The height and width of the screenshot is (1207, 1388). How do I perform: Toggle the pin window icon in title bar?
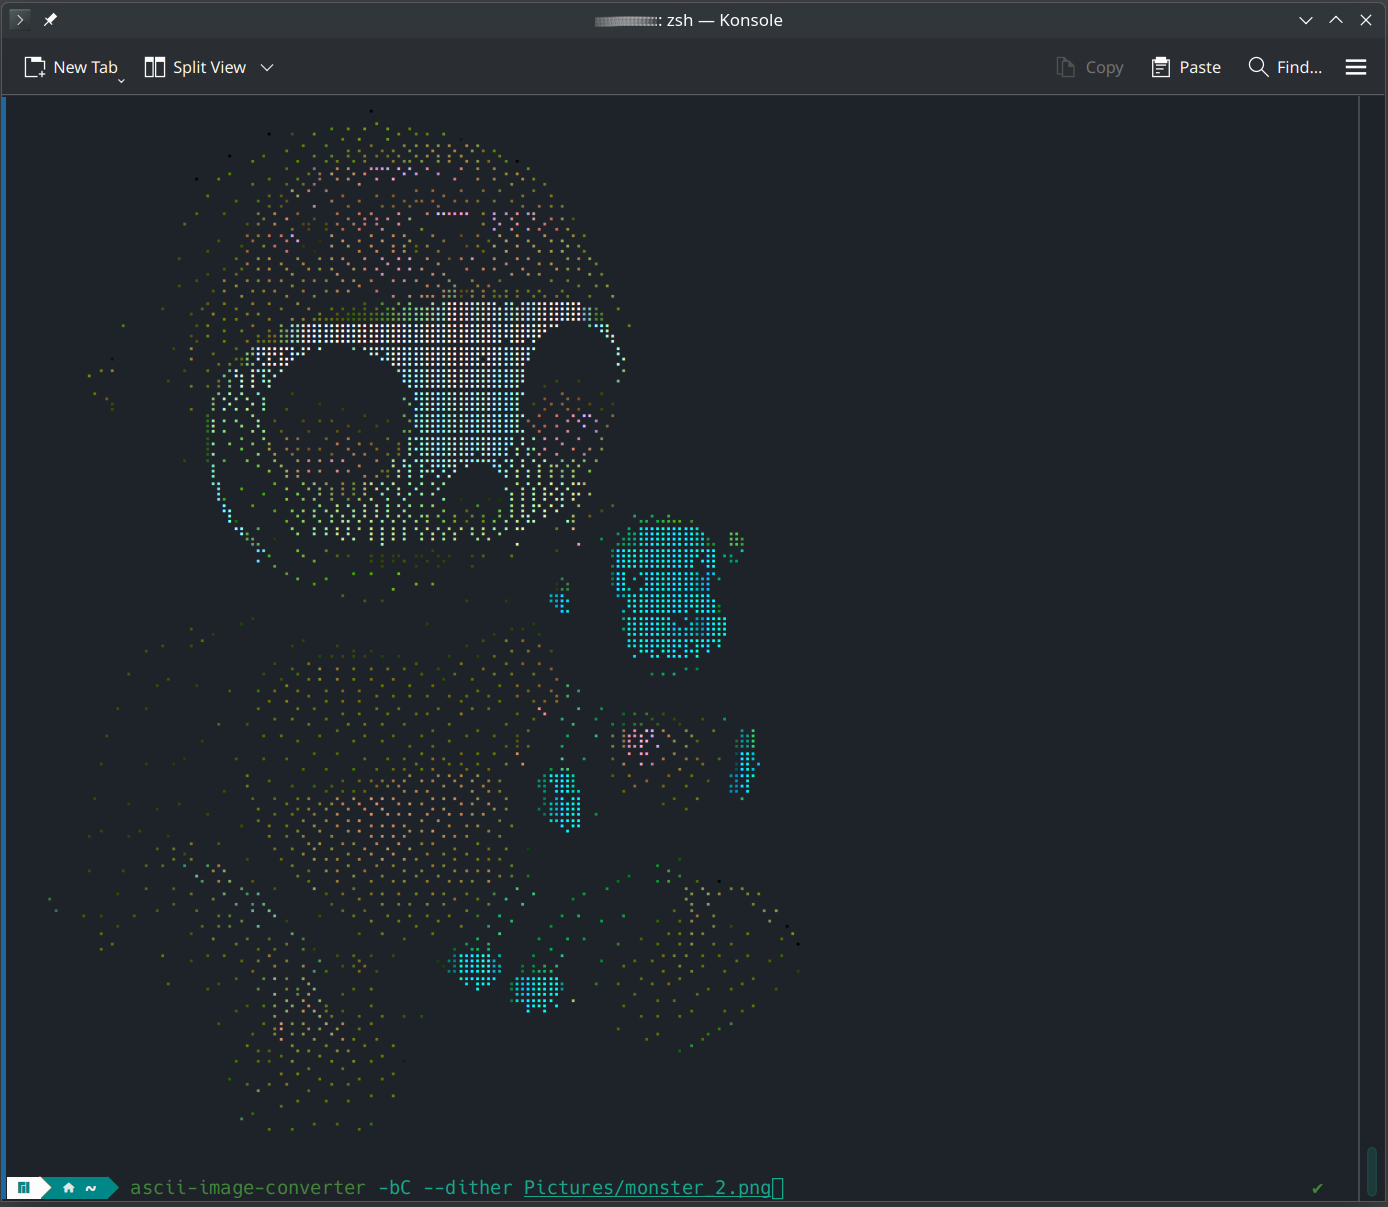(x=50, y=20)
